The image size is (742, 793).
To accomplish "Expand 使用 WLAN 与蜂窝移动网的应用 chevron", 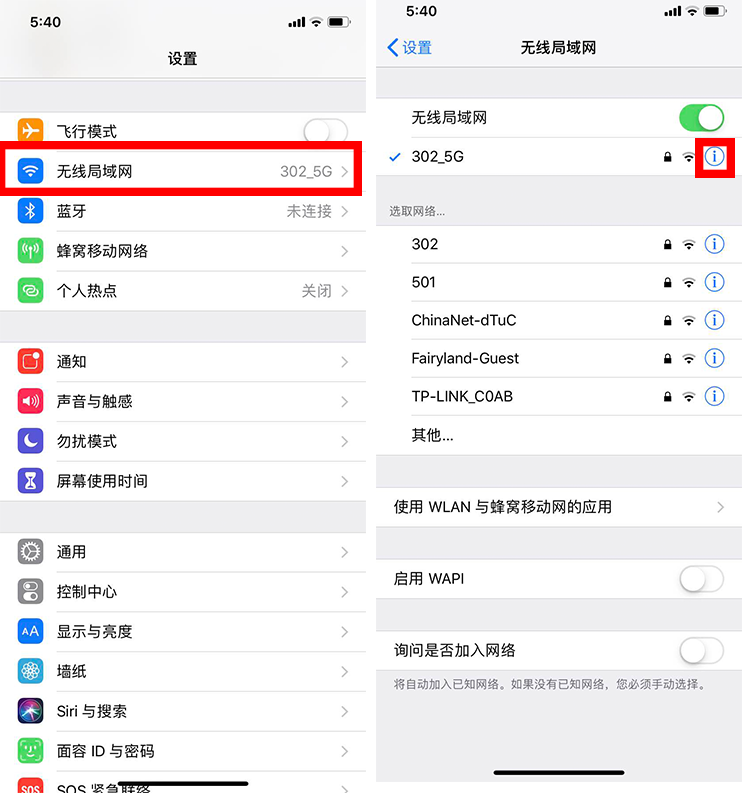I will click(720, 507).
